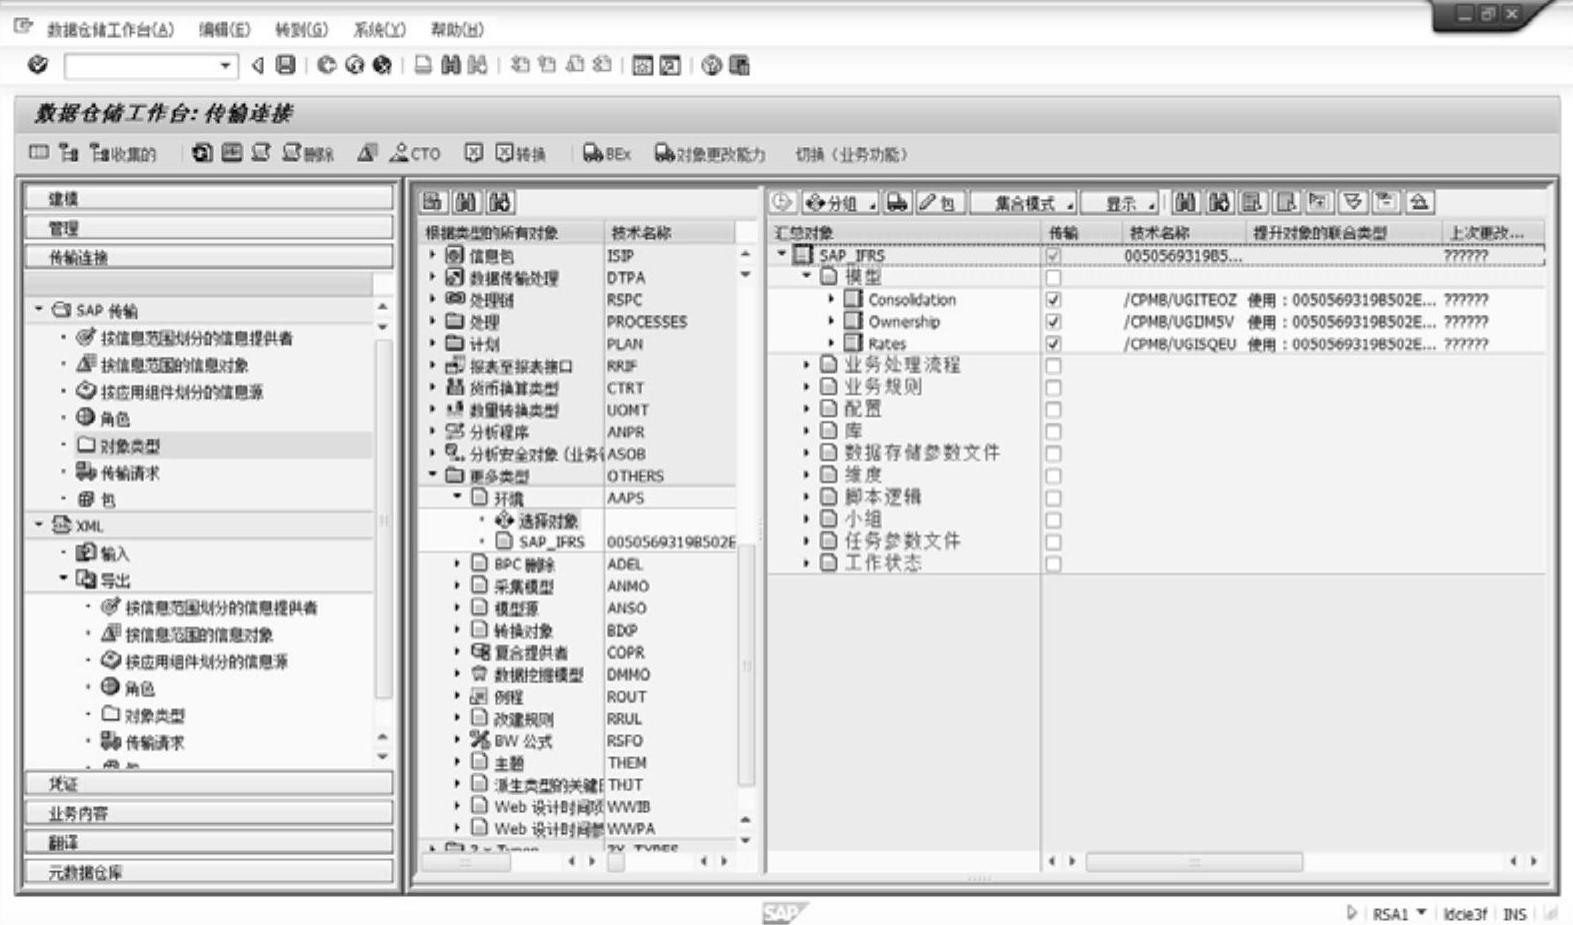Open the 集合模式 dropdown button
1573x925 pixels.
pos(1024,203)
